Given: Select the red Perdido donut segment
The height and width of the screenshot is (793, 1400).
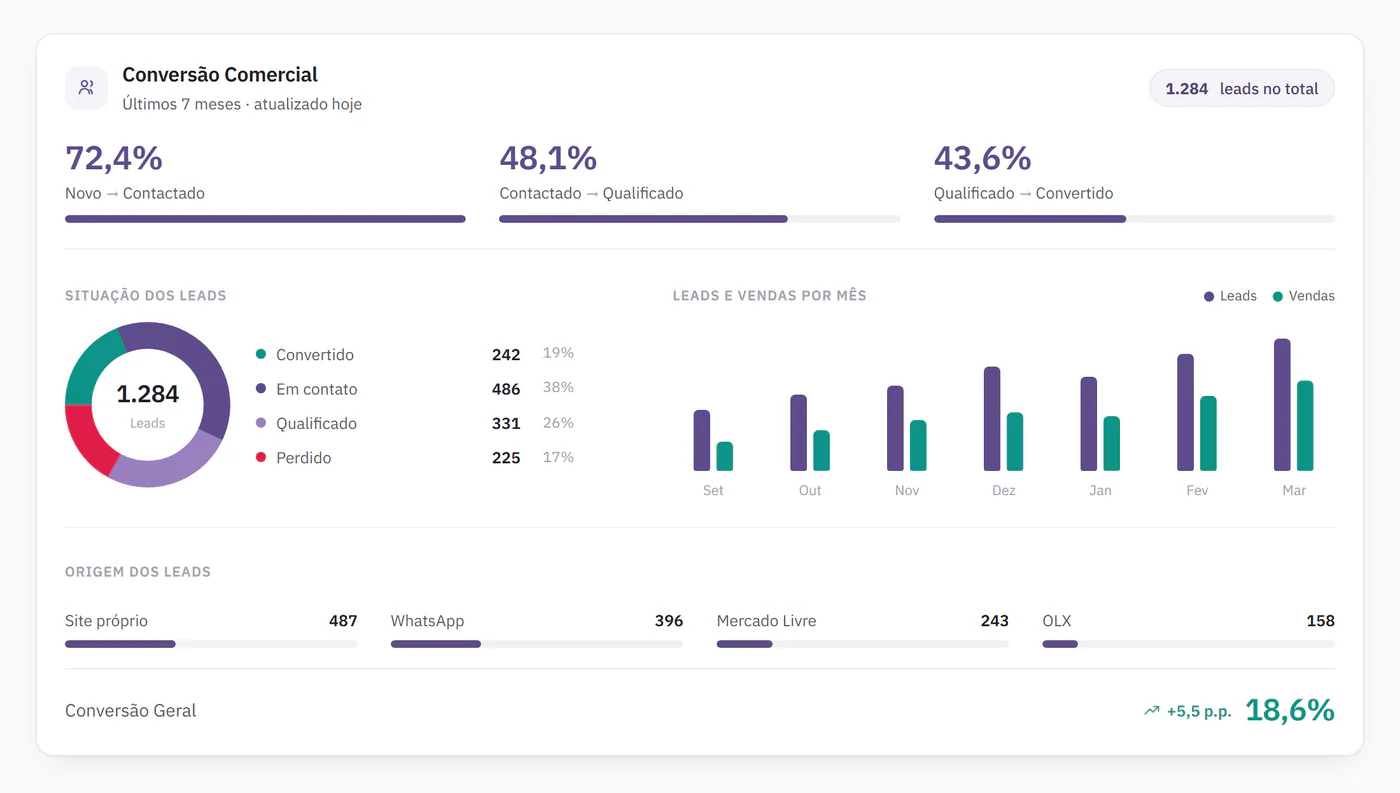Looking at the screenshot, I should (88, 438).
